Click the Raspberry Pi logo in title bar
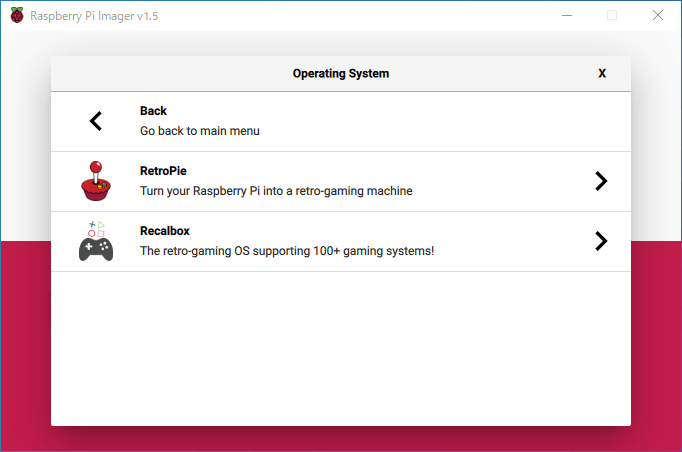Screen dimensions: 682x452 coord(17,15)
